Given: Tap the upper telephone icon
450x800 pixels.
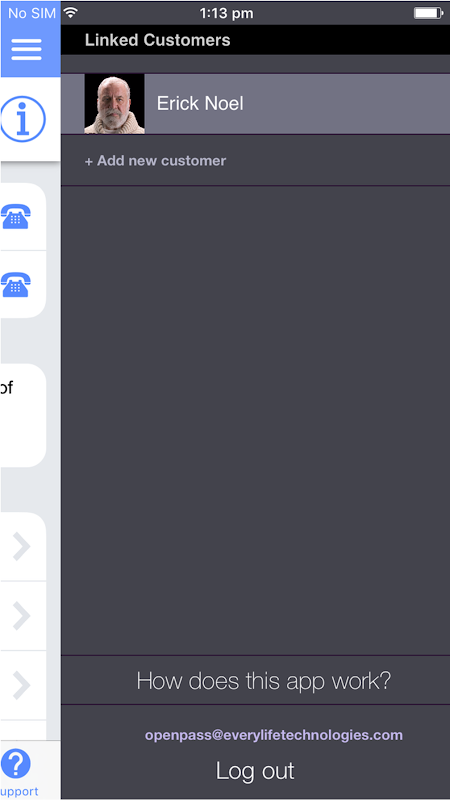Looking at the screenshot, I should pos(16,216).
